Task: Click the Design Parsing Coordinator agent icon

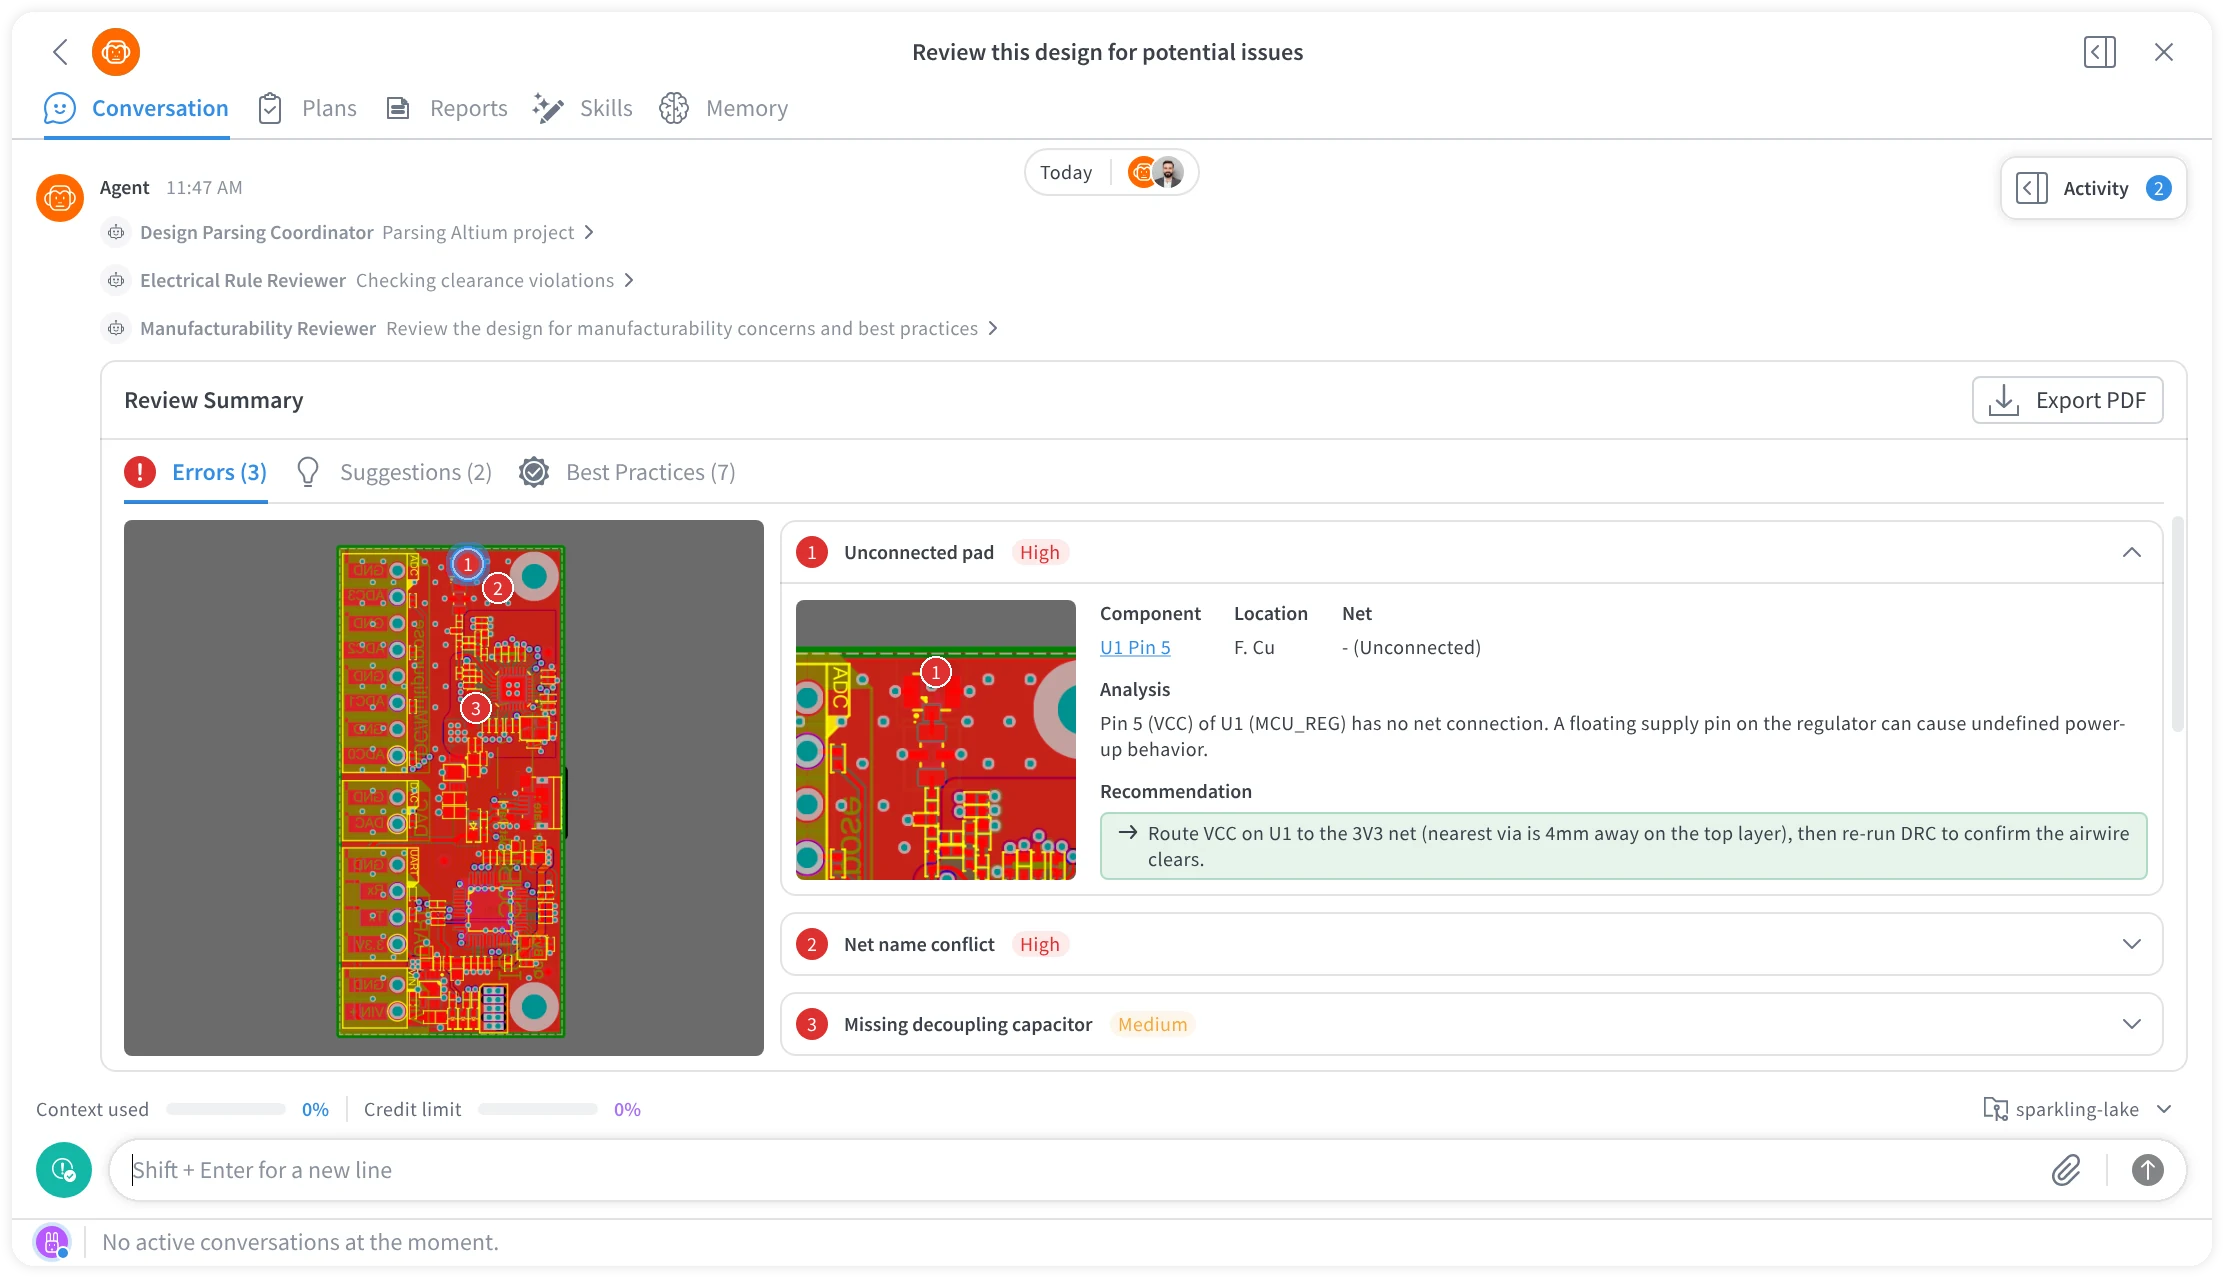Action: (x=117, y=232)
